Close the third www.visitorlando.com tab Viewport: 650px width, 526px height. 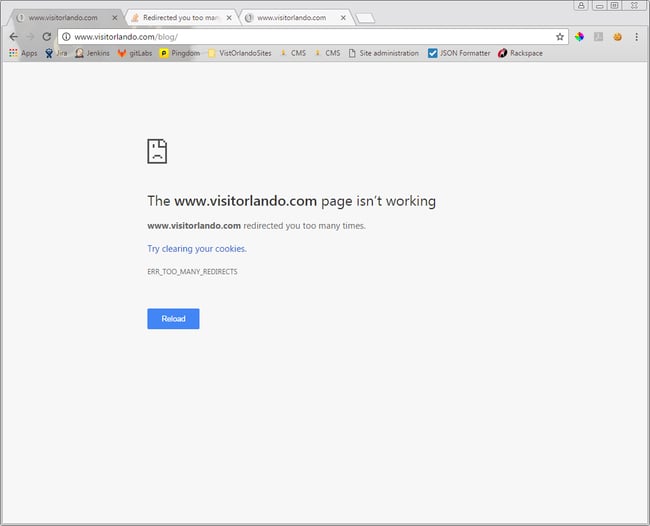(x=343, y=18)
